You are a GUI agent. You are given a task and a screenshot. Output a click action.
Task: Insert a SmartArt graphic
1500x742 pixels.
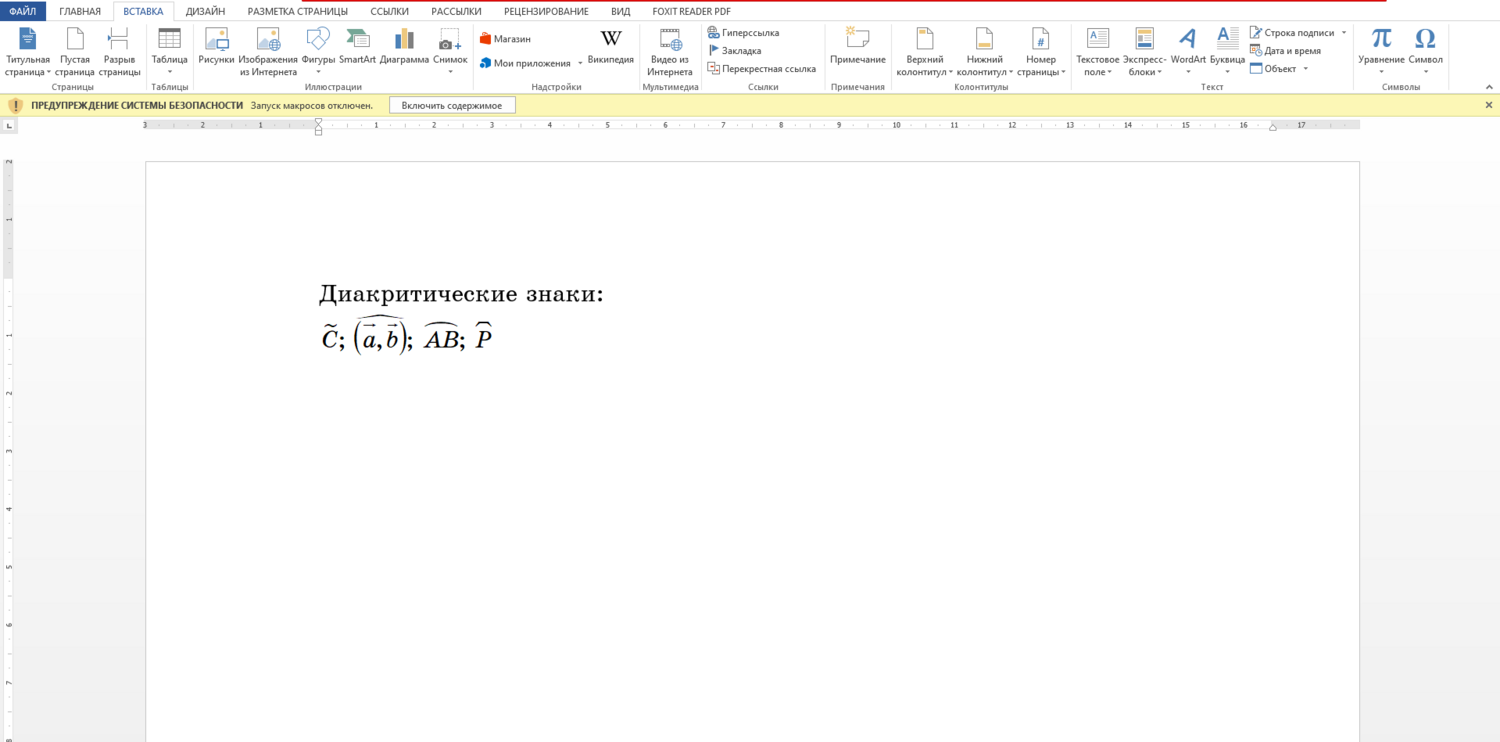pyautogui.click(x=357, y=46)
